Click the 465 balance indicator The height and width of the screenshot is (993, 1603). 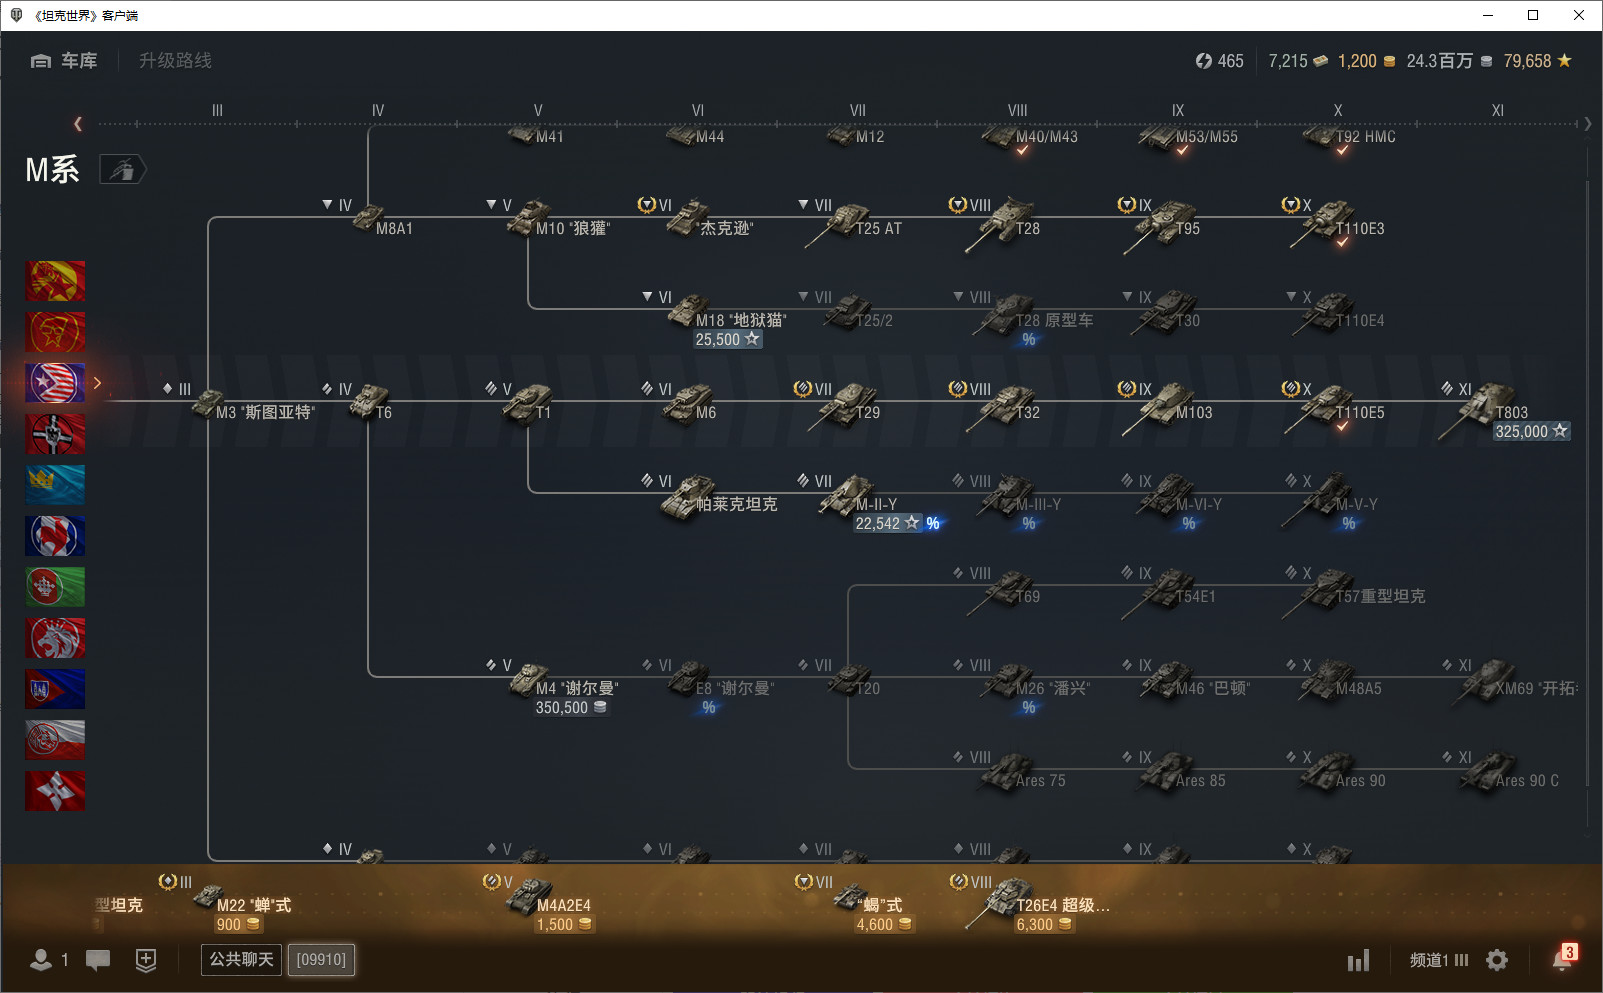pos(1219,61)
